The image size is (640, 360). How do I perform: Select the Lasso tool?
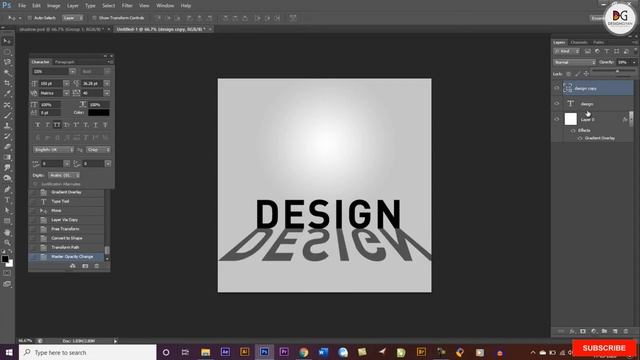pyautogui.click(x=7, y=62)
